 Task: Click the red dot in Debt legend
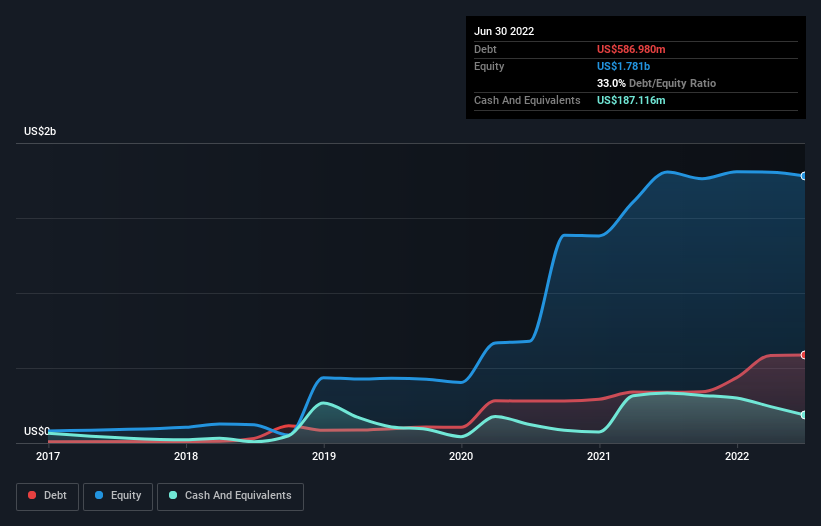point(32,495)
